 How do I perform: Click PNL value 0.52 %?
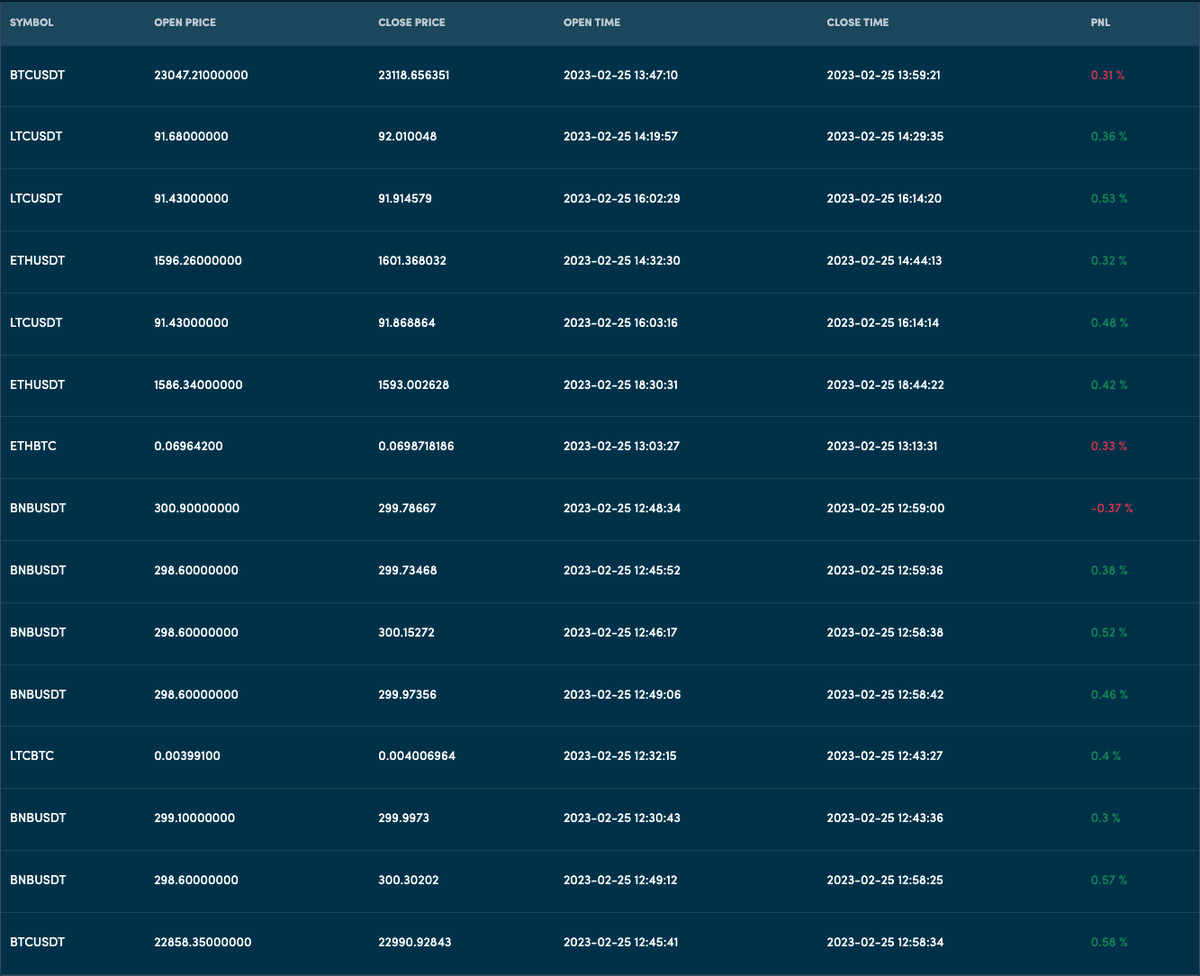(x=1109, y=632)
